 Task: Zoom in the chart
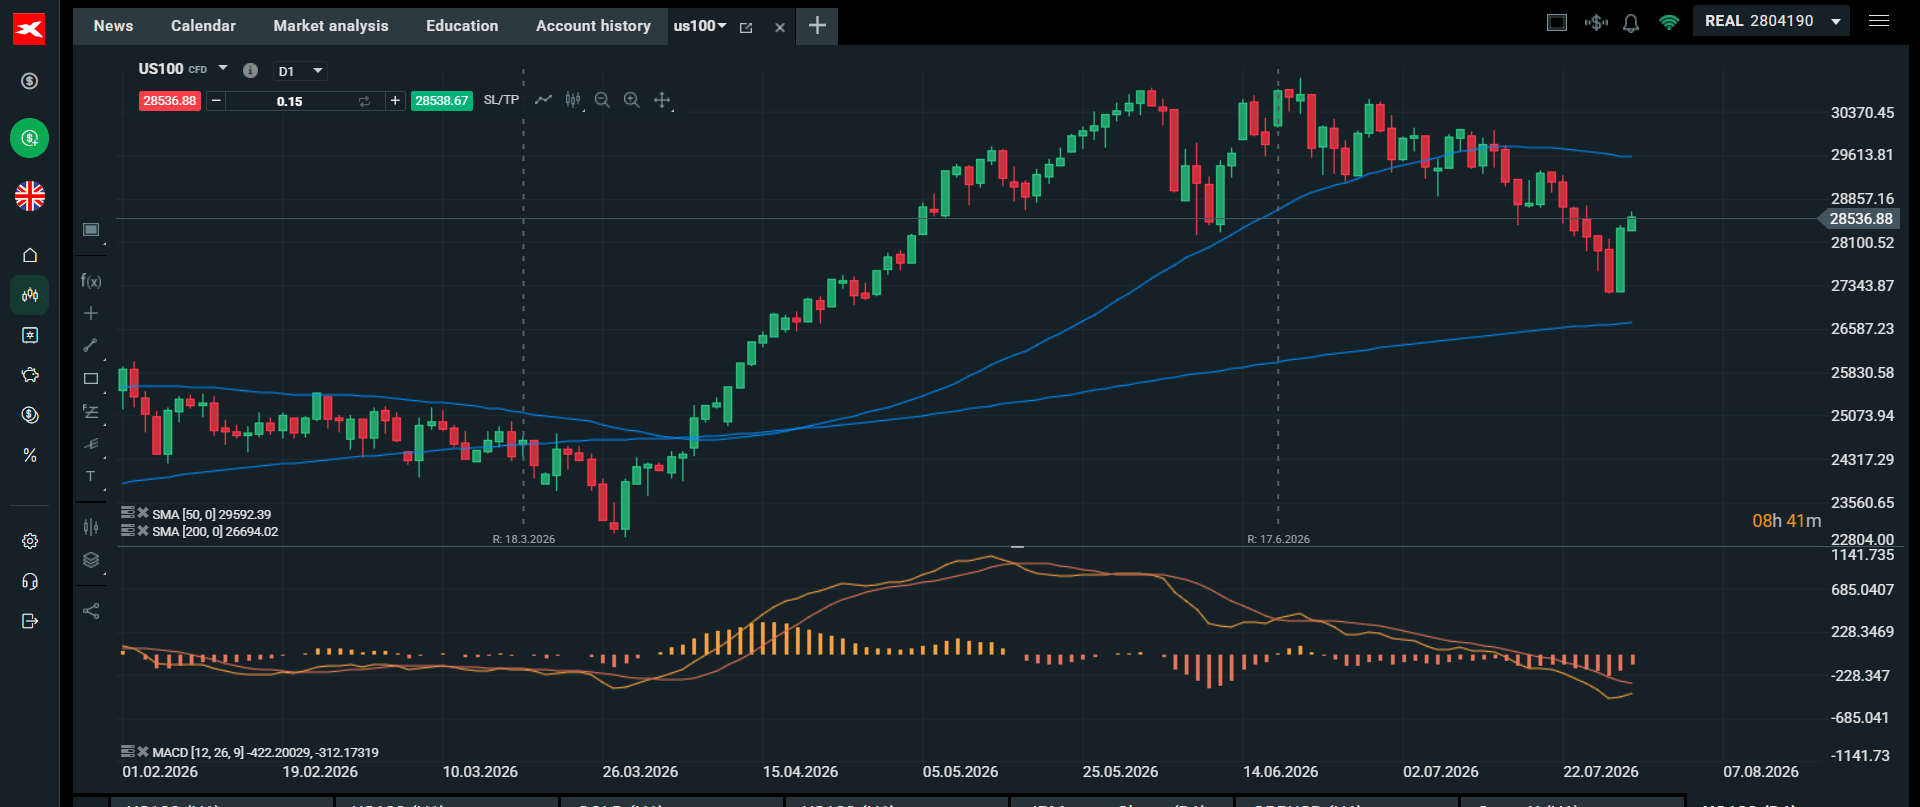pyautogui.click(x=632, y=100)
